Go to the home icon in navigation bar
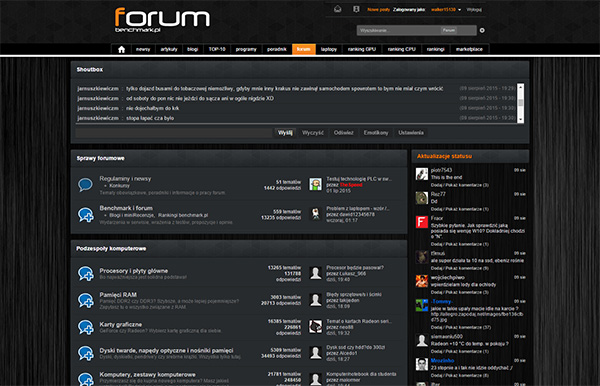This screenshot has height=386, width=600. (121, 49)
